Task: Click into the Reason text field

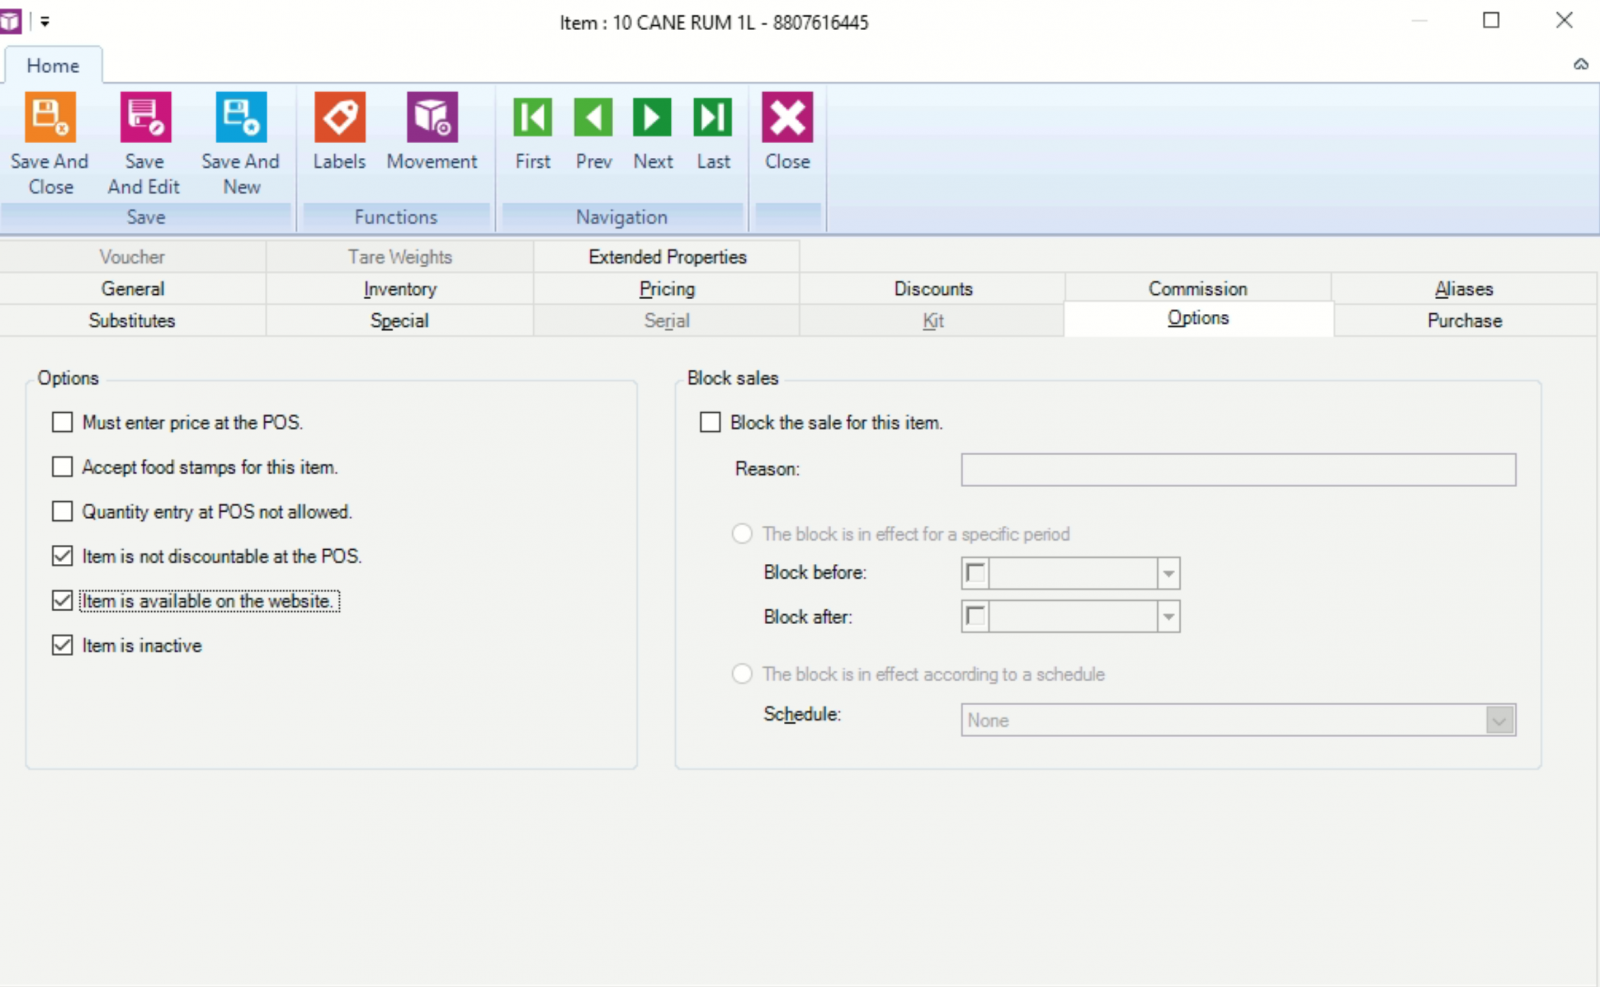Action: [x=1237, y=470]
